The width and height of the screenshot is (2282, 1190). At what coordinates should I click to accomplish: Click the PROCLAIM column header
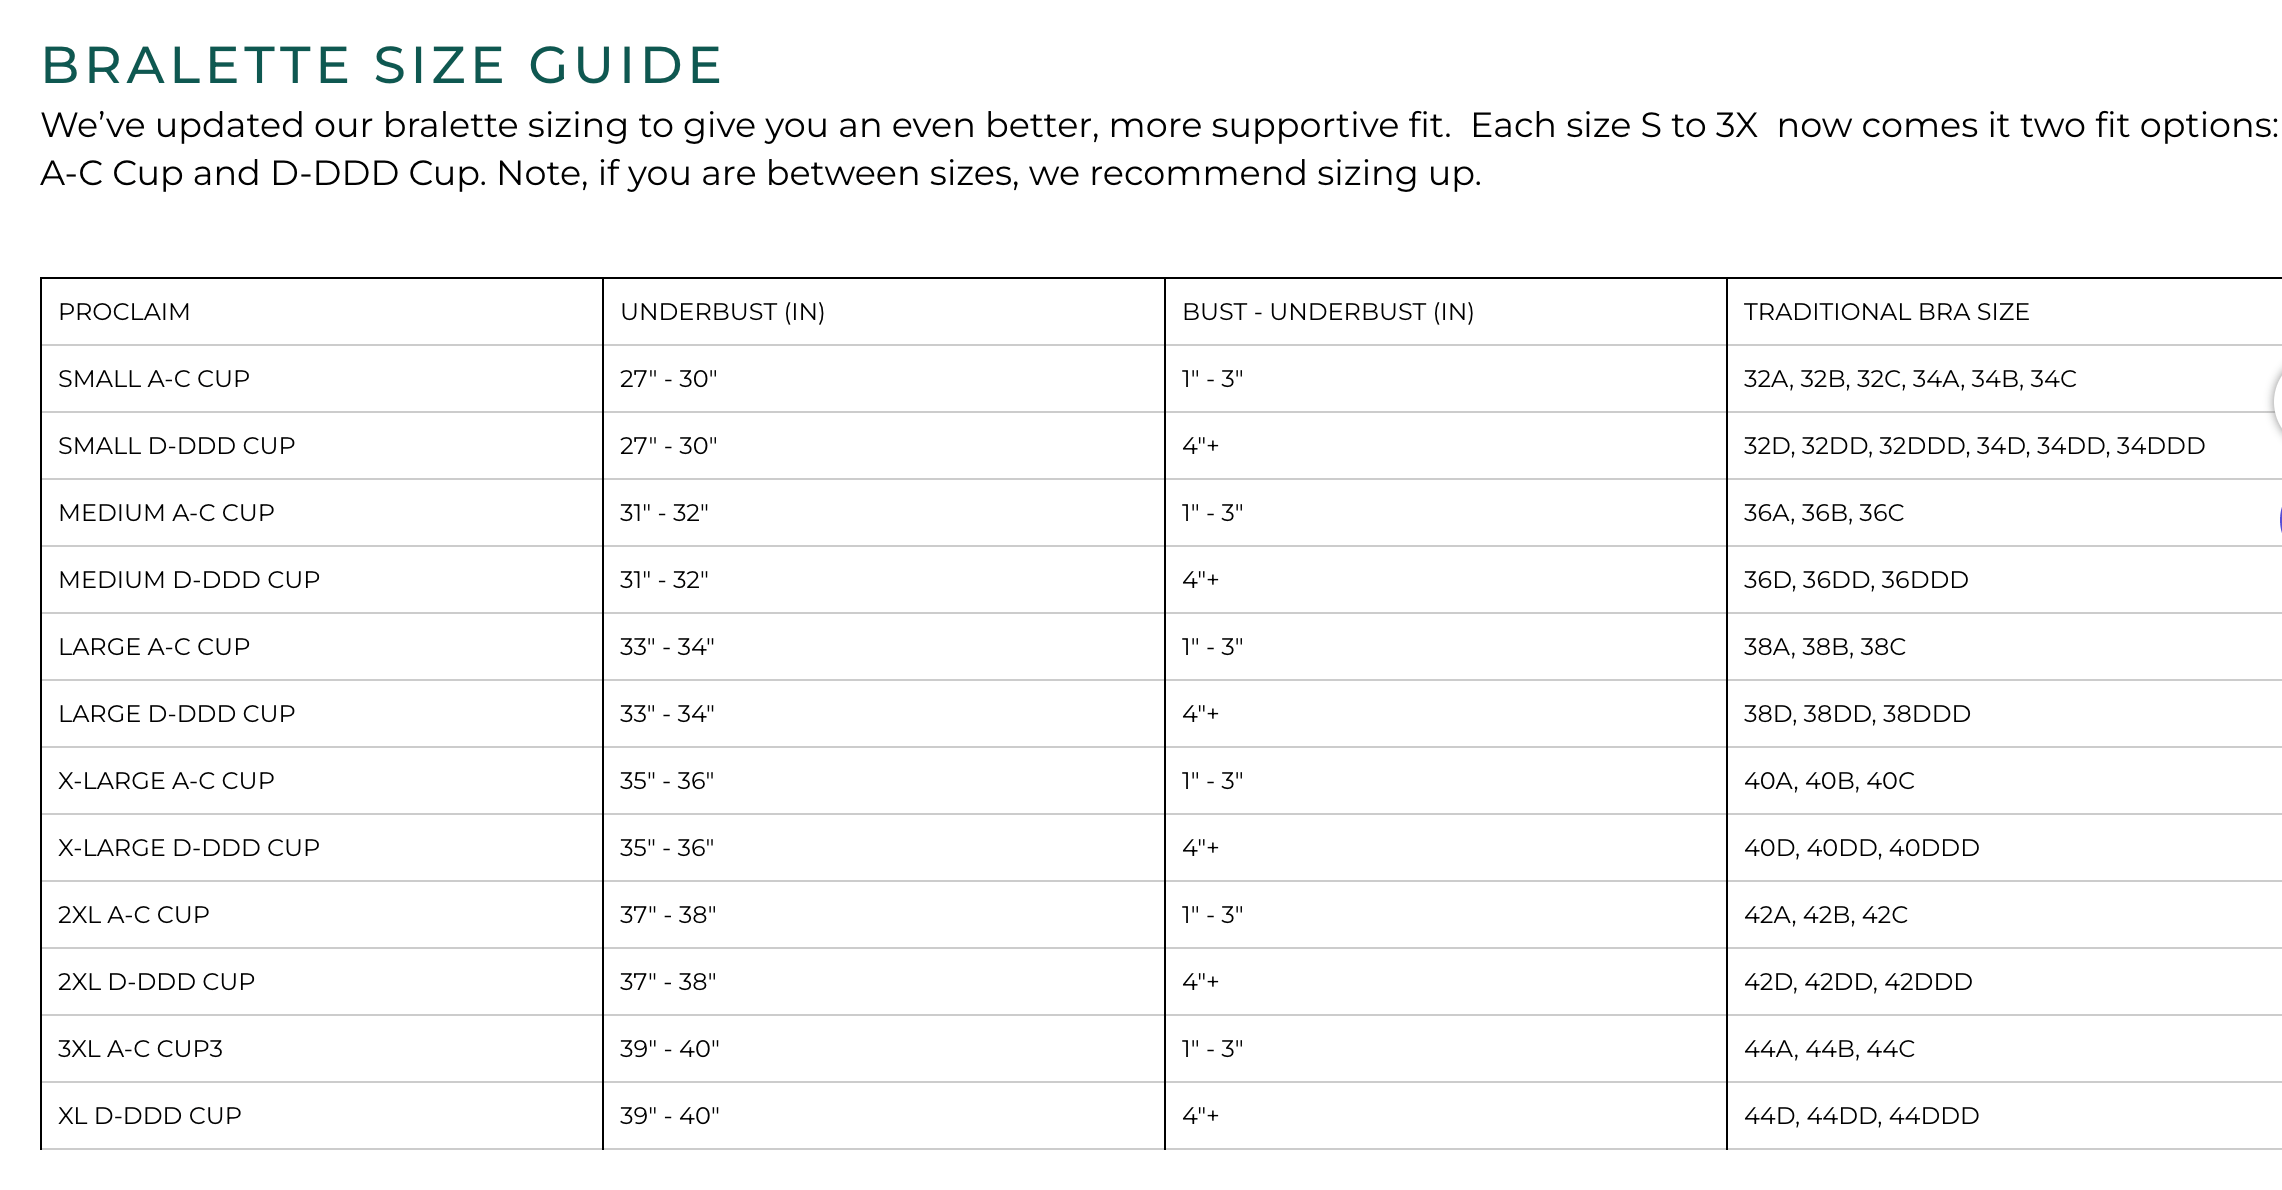[124, 312]
